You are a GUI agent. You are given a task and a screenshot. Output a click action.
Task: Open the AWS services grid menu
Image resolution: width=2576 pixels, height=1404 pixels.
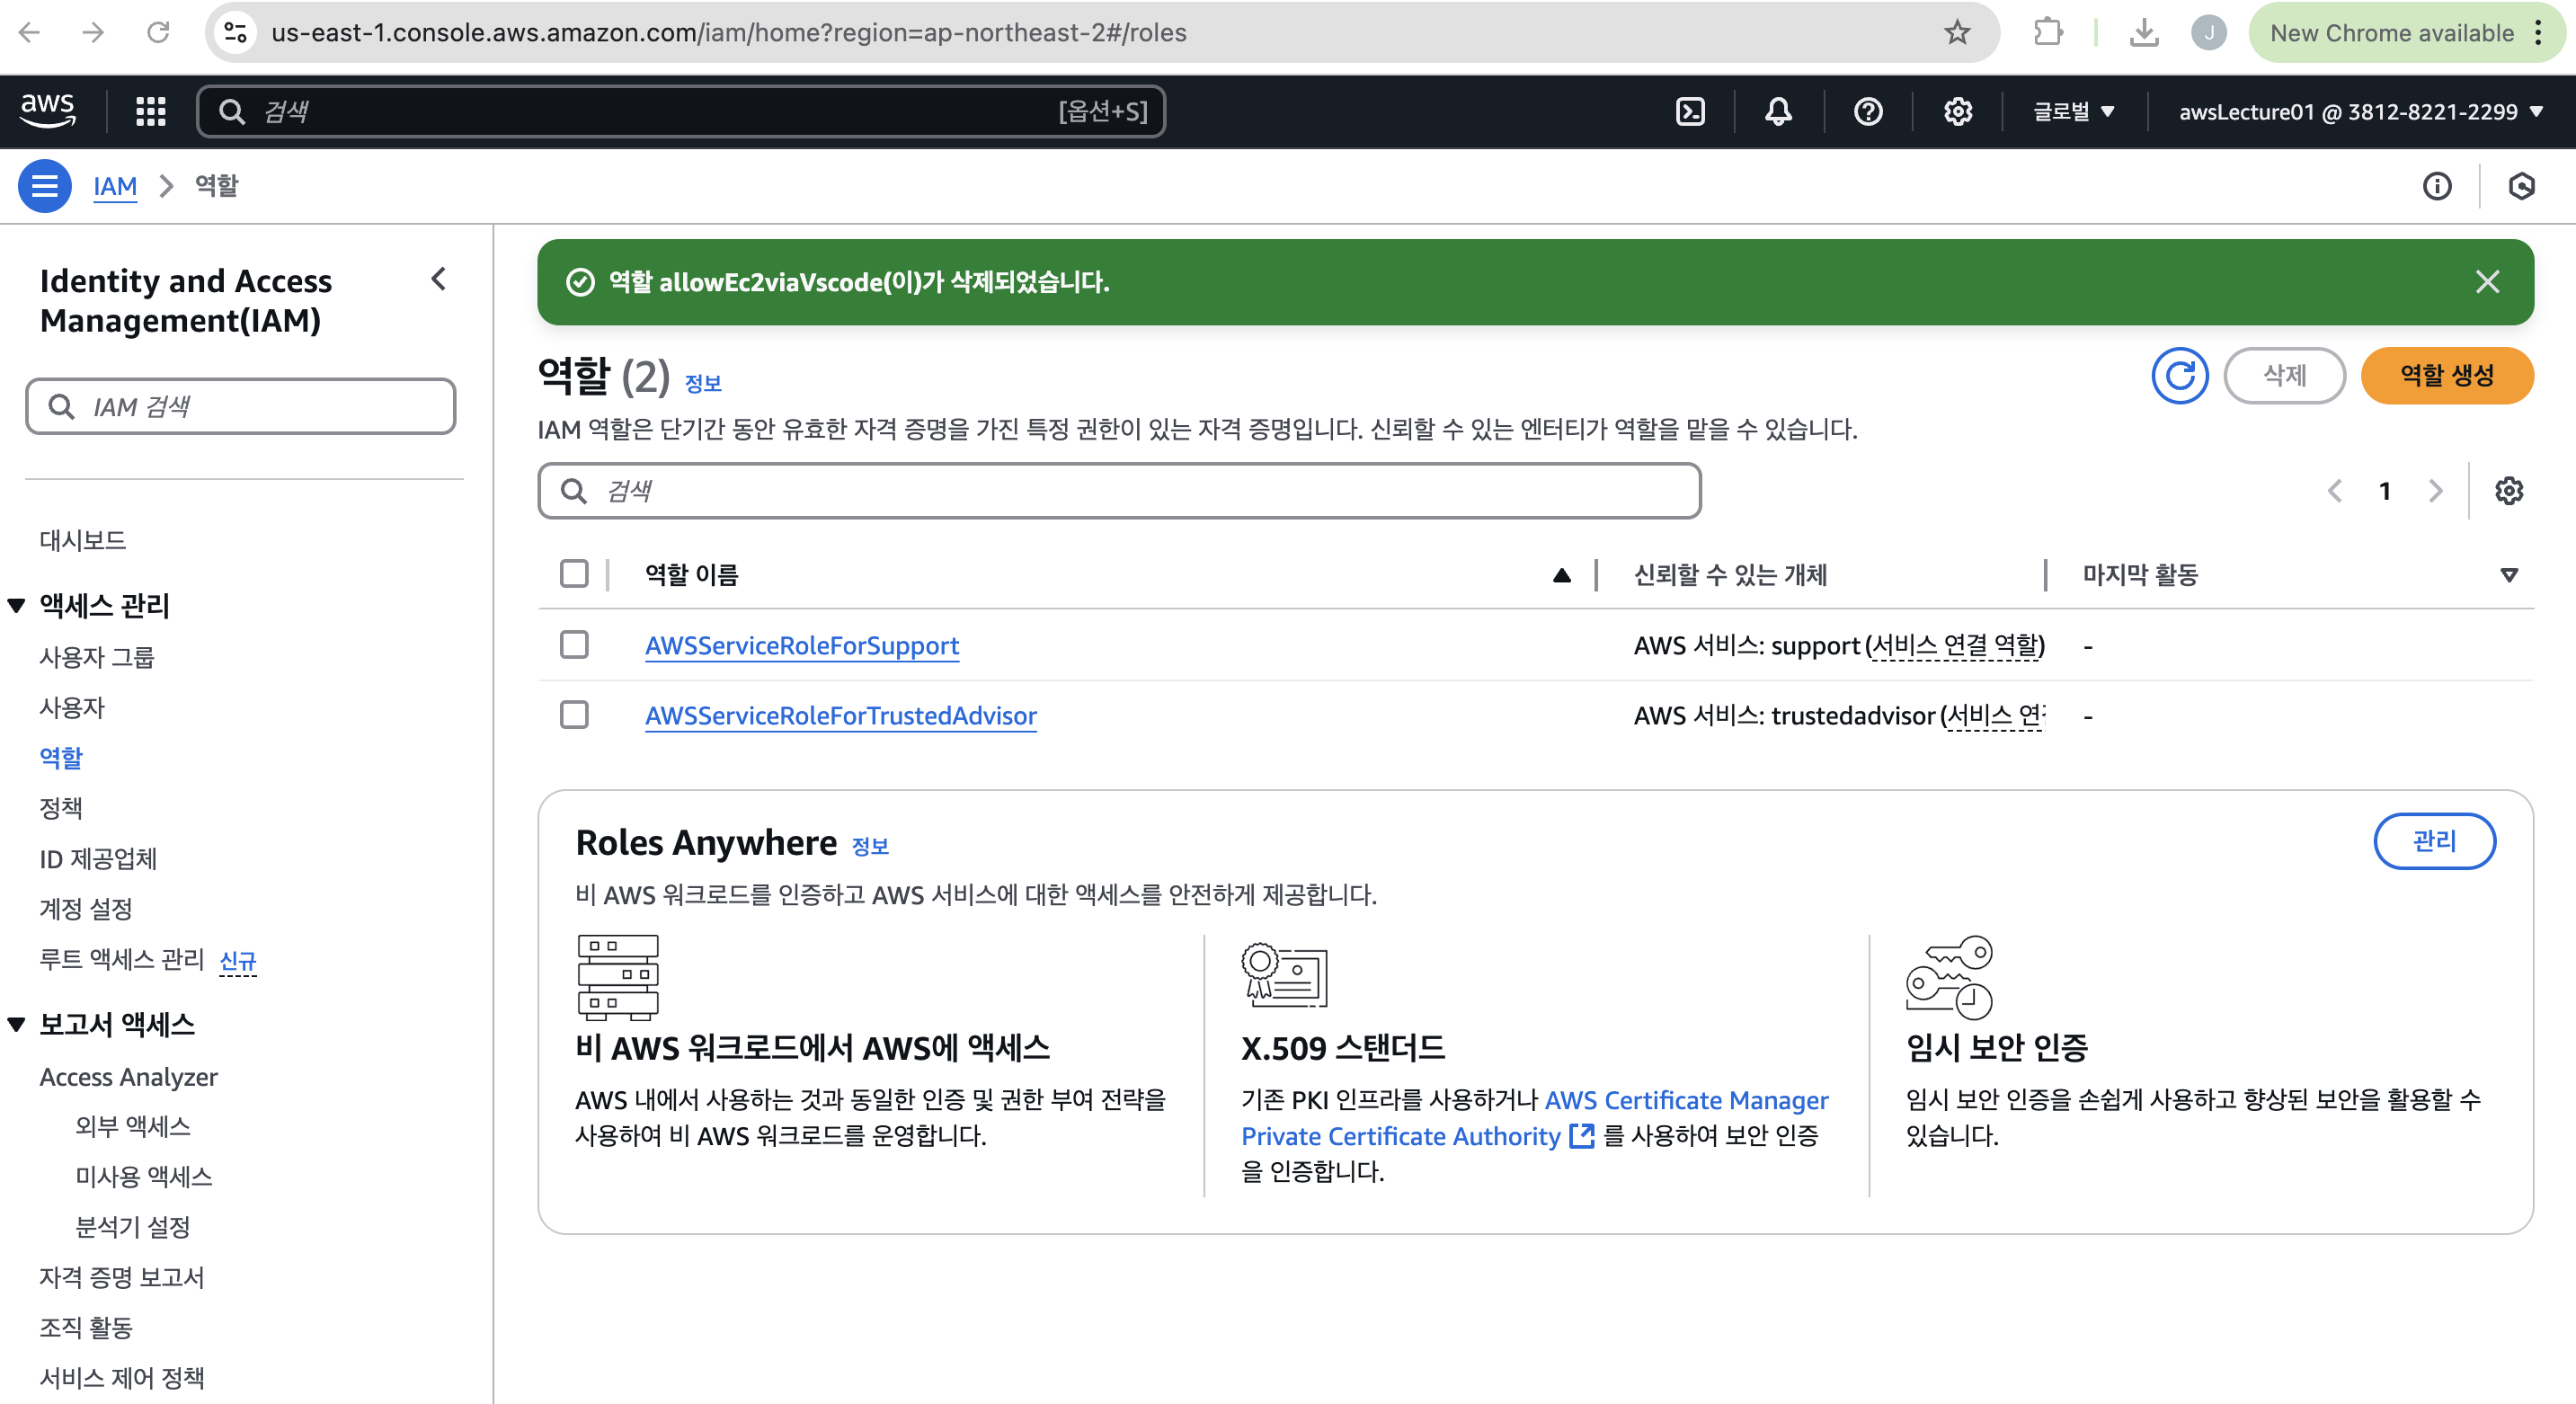[x=150, y=111]
